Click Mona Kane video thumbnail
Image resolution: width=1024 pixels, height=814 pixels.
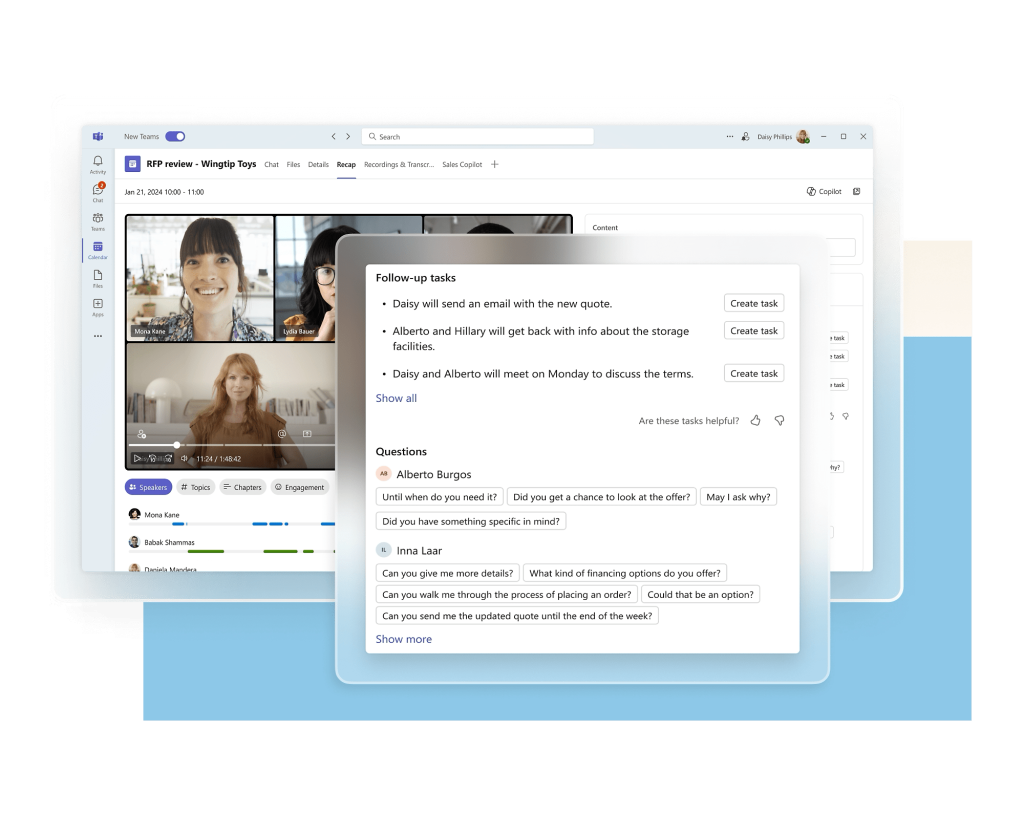click(200, 278)
